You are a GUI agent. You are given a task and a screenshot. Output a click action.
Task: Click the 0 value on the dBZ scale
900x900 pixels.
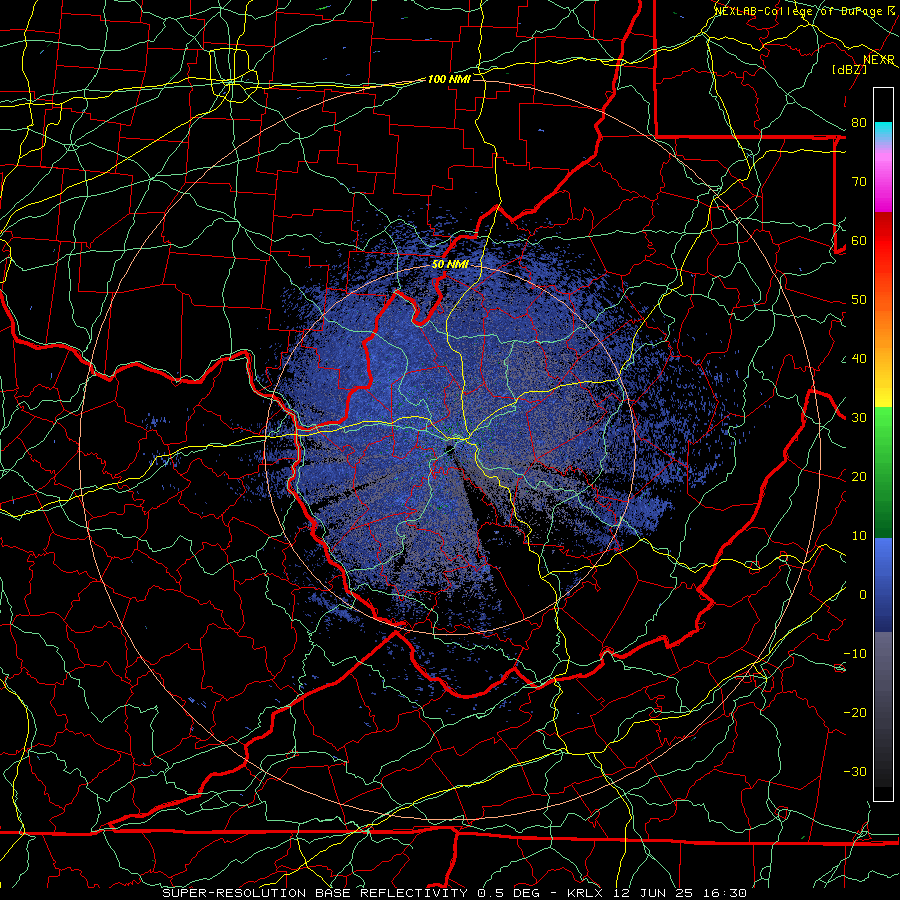click(x=863, y=595)
